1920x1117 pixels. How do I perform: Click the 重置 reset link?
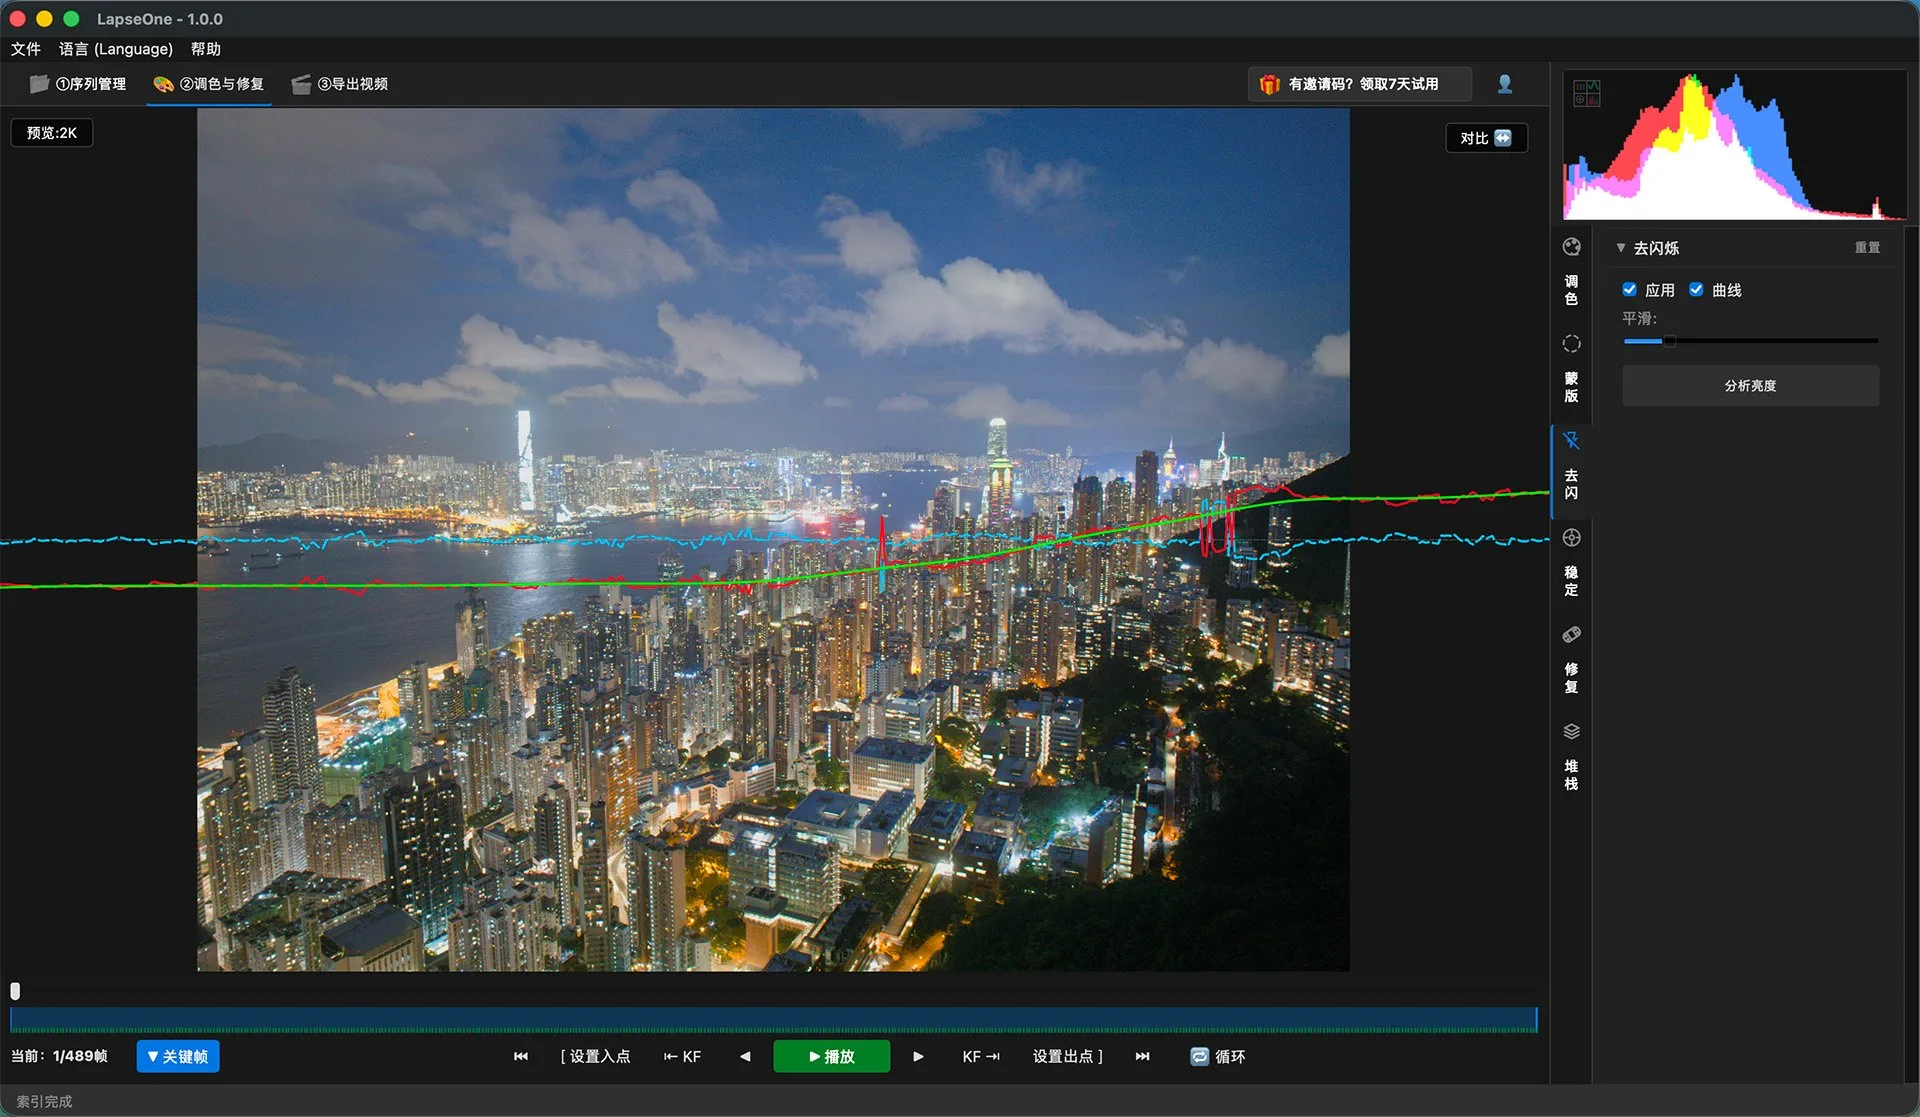[x=1867, y=248]
